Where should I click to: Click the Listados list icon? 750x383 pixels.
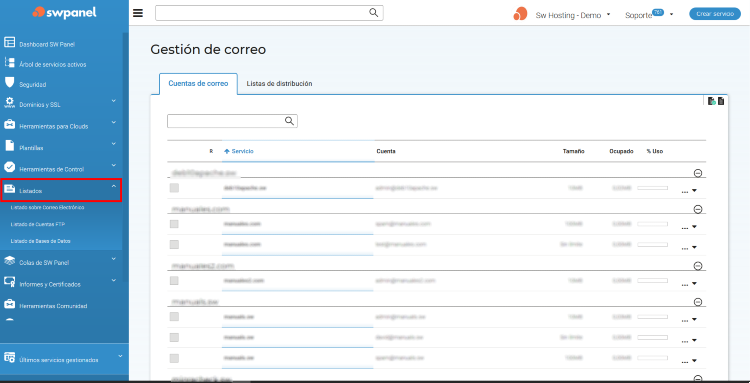point(10,189)
